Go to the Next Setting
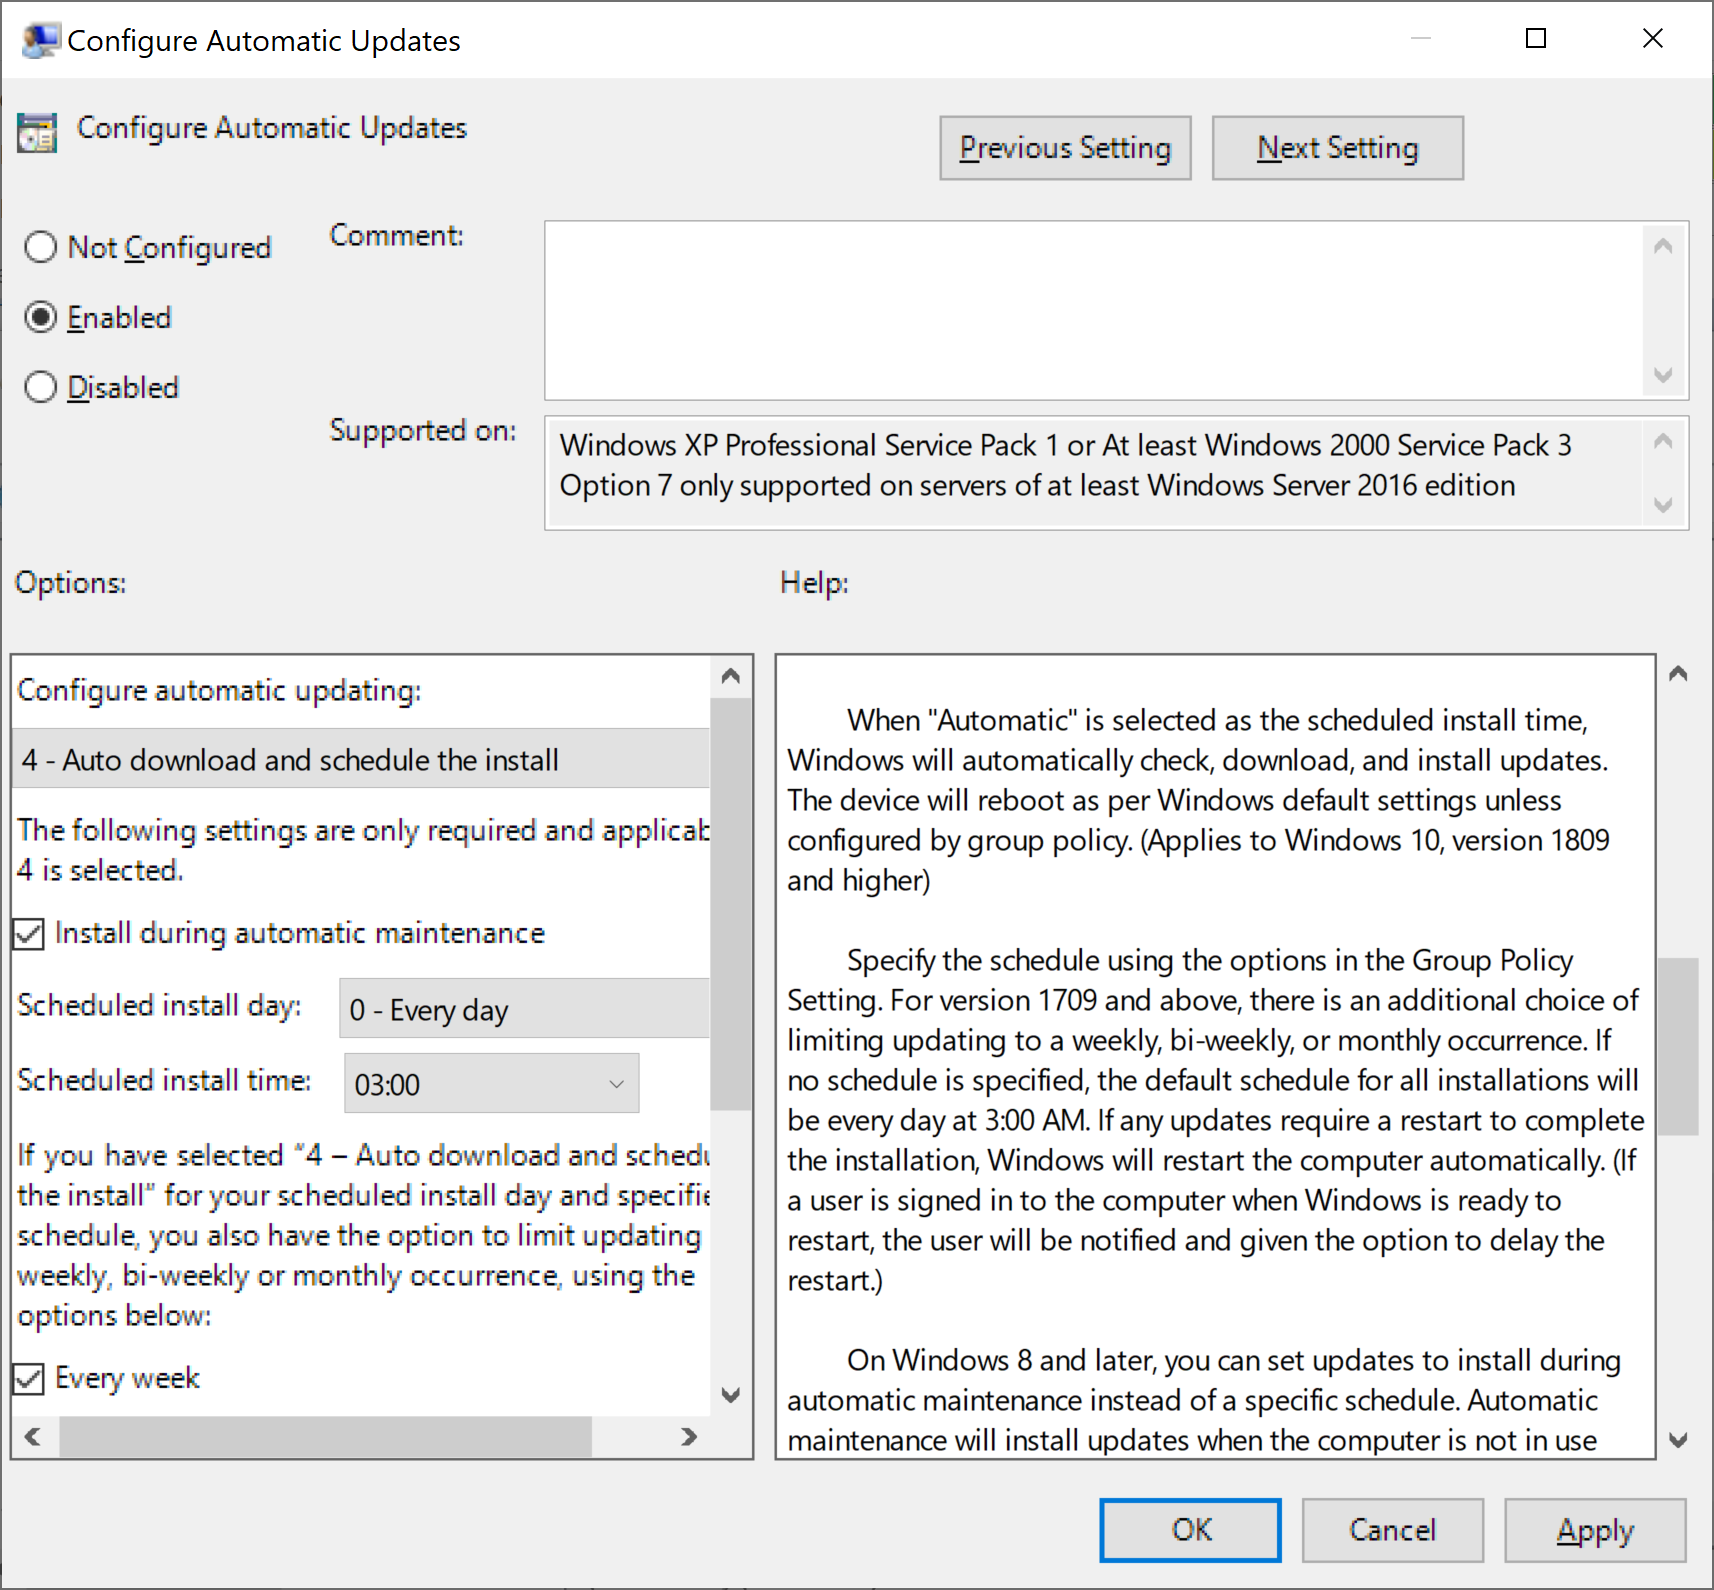 tap(1338, 148)
